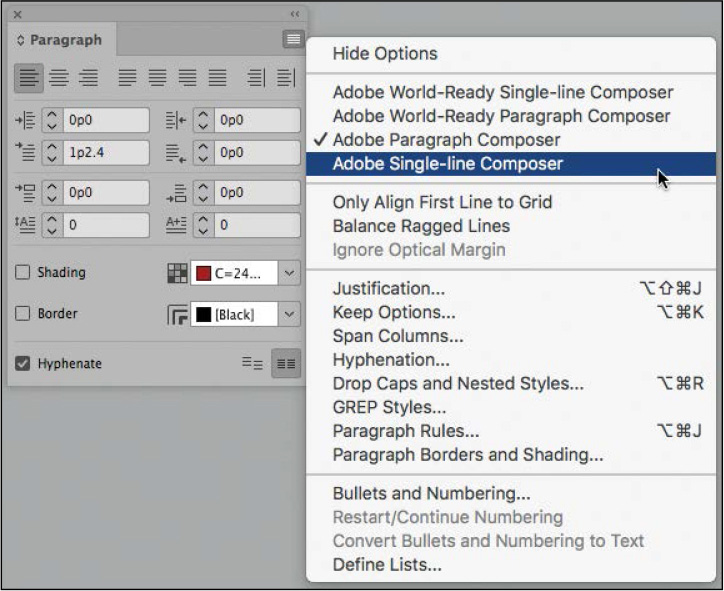
Task: Adjust the Right Indent stepper arrows
Action: tap(203, 120)
